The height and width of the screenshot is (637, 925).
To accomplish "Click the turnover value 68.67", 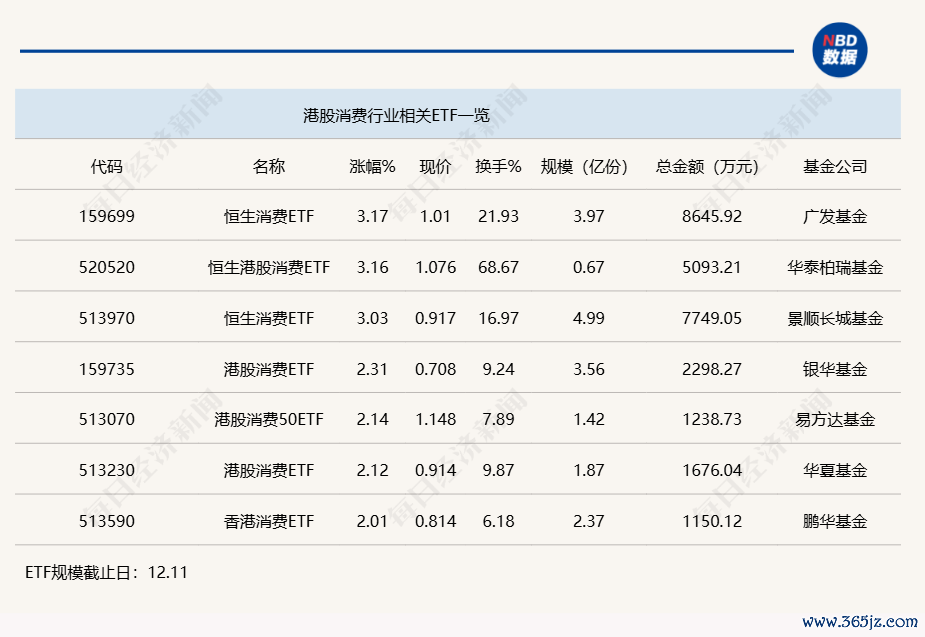I will (x=498, y=267).
